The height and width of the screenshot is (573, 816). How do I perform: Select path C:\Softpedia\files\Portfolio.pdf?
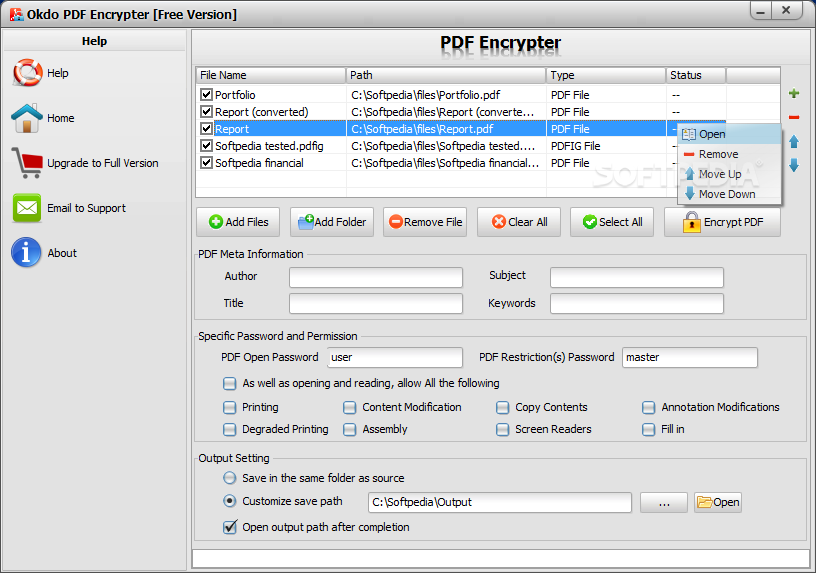[x=425, y=95]
